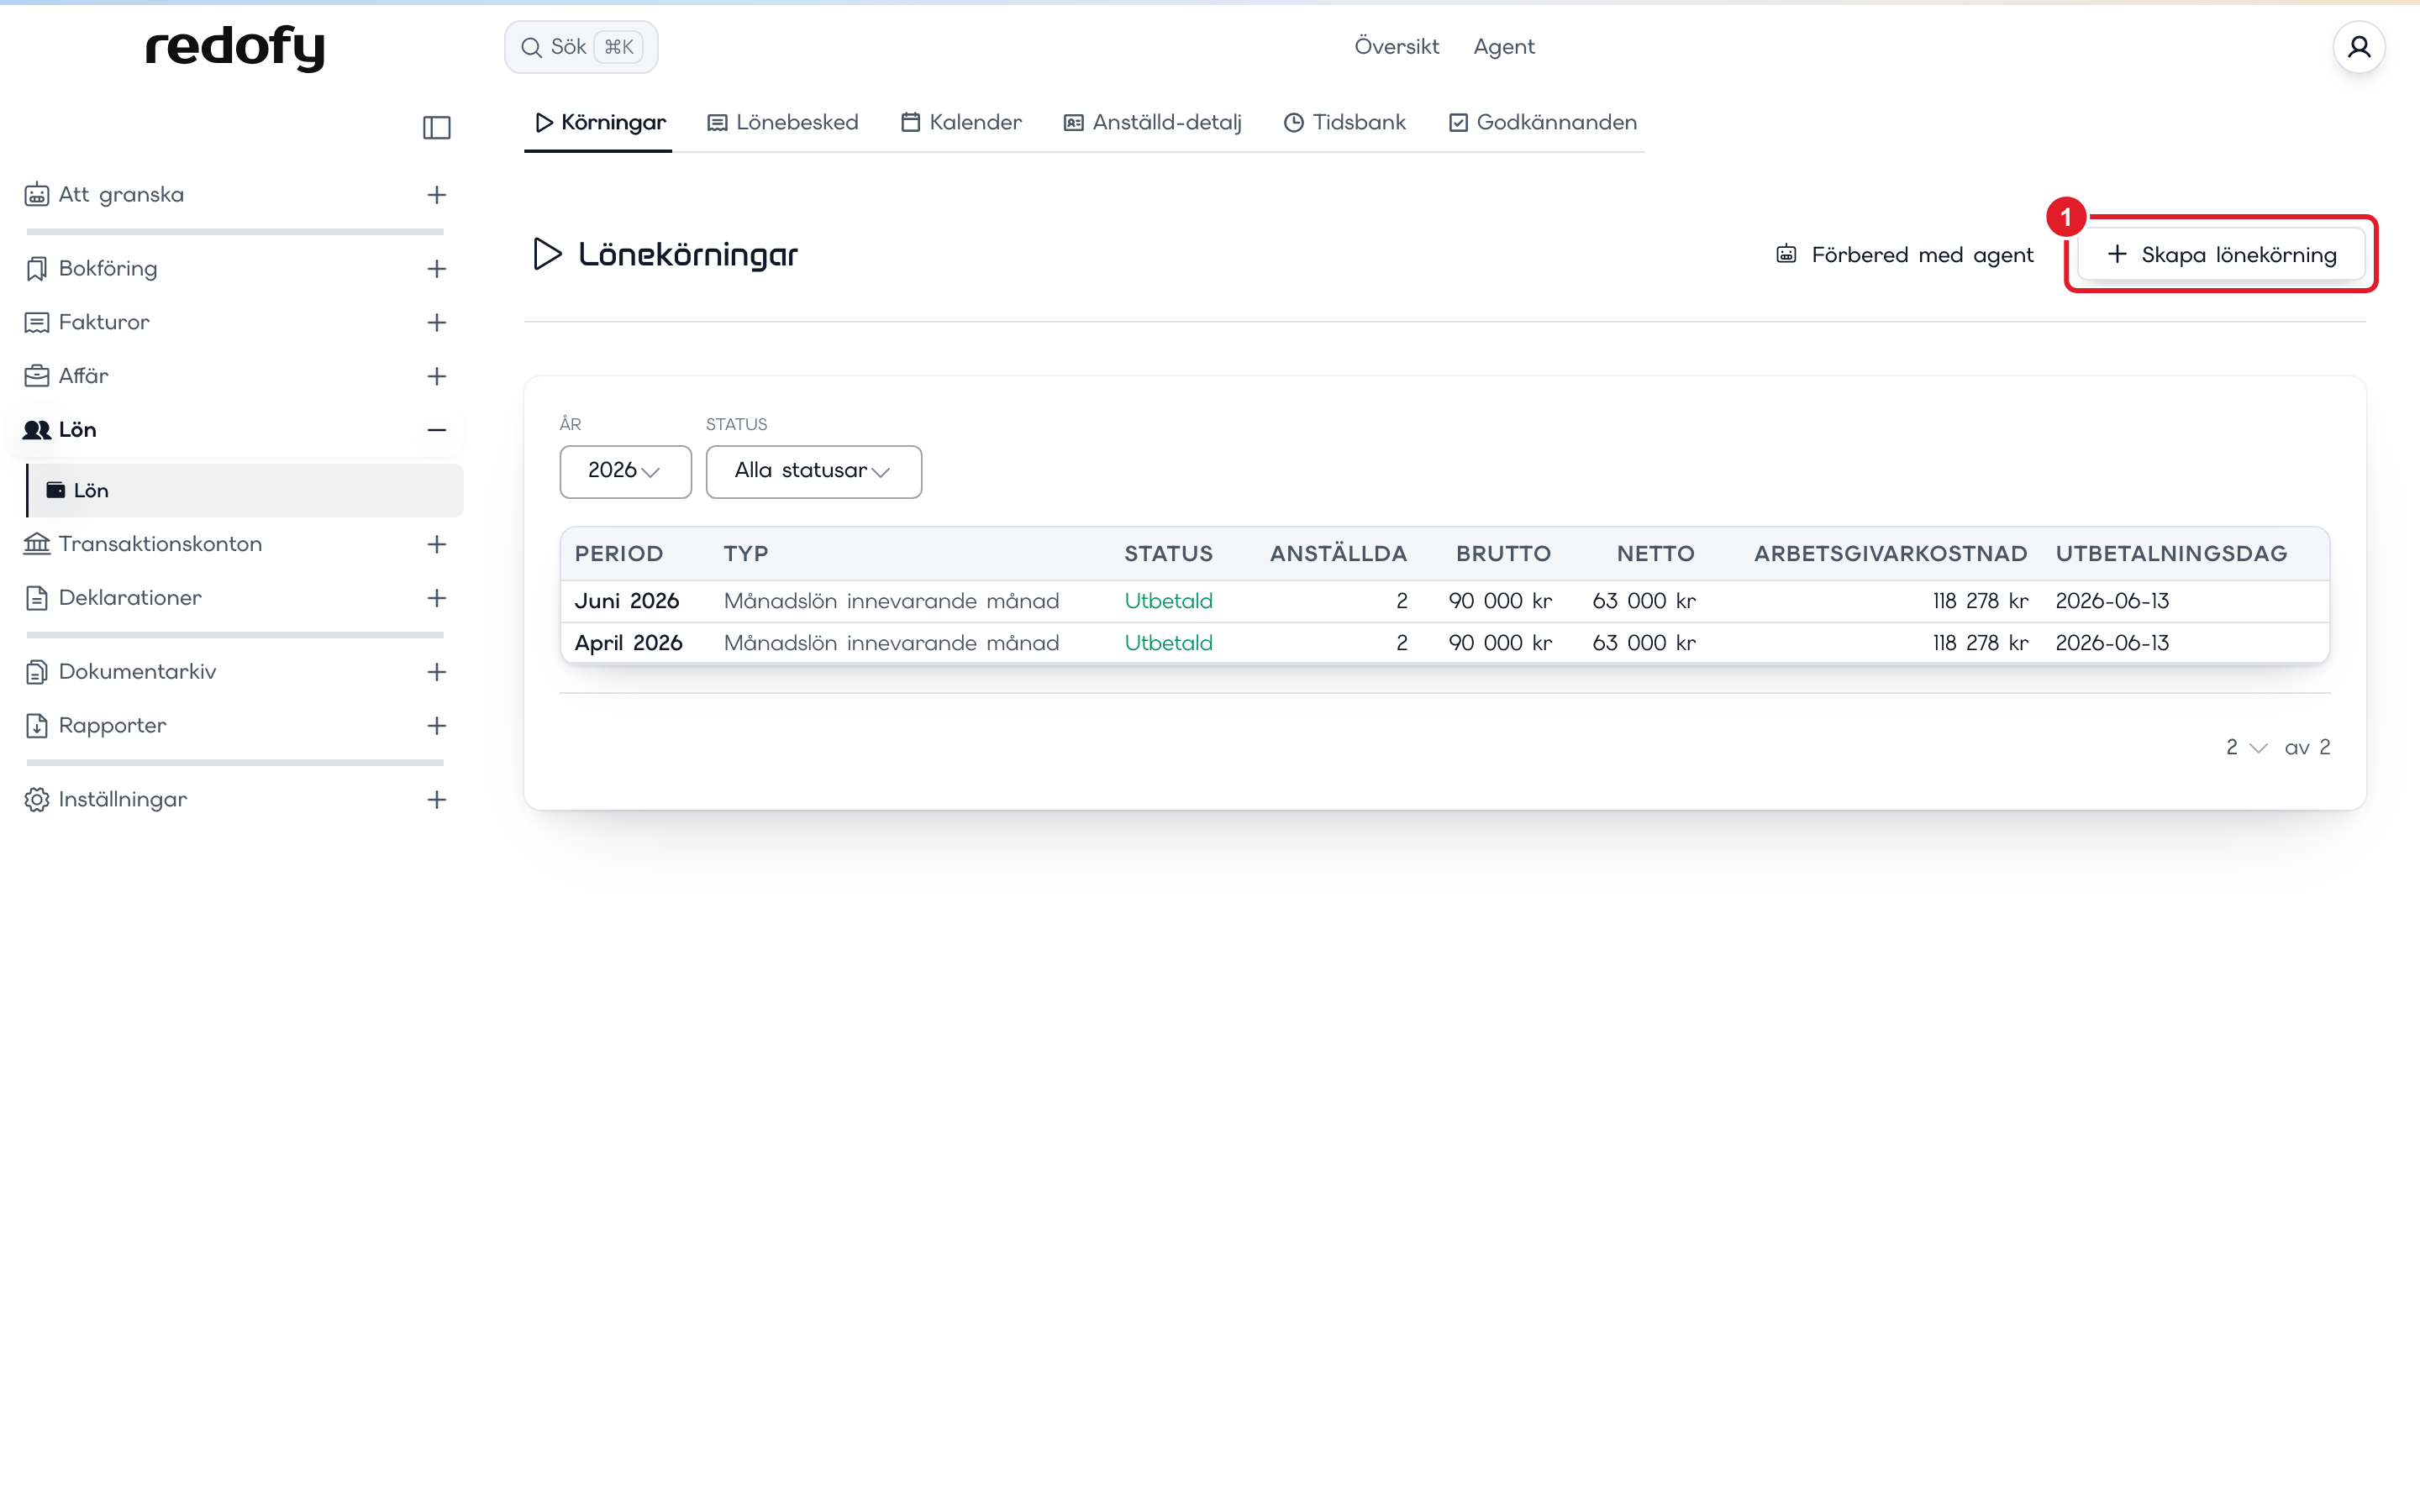Click Förbered med agent button
Viewport: 2420px width, 1512px height.
coord(1904,254)
